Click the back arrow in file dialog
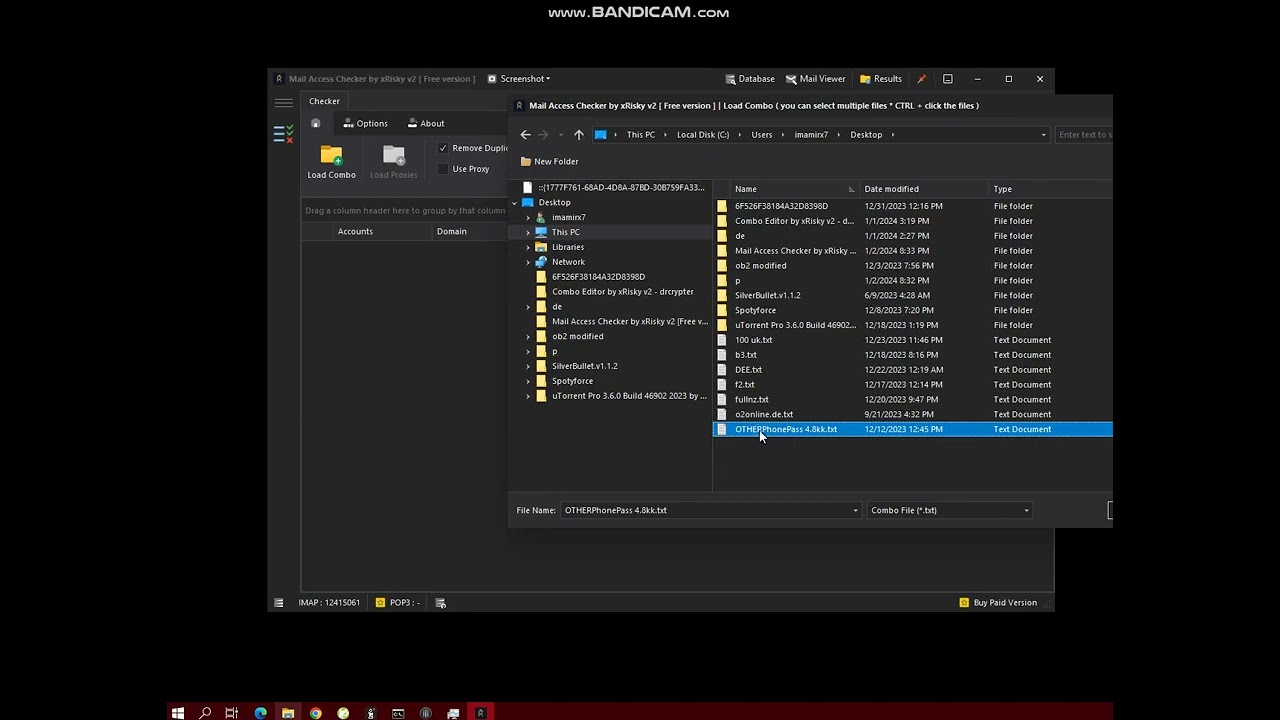The width and height of the screenshot is (1280, 720). click(526, 135)
